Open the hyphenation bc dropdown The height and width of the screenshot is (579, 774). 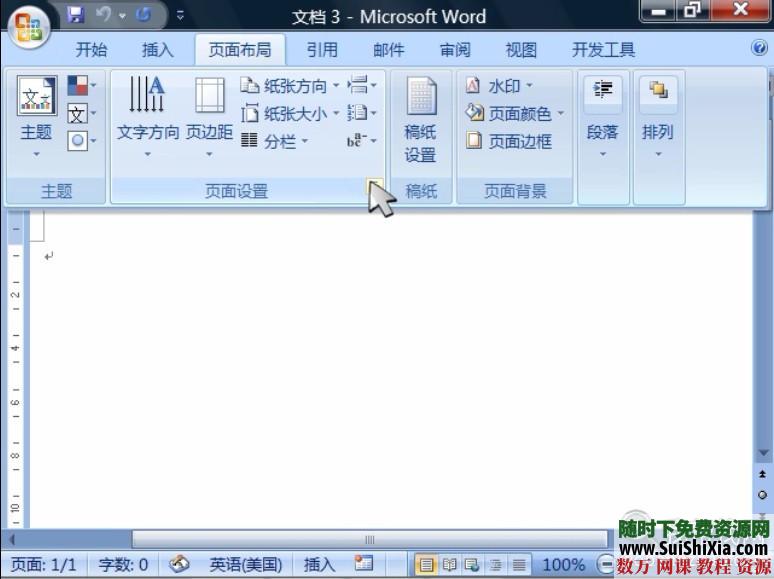click(x=362, y=141)
